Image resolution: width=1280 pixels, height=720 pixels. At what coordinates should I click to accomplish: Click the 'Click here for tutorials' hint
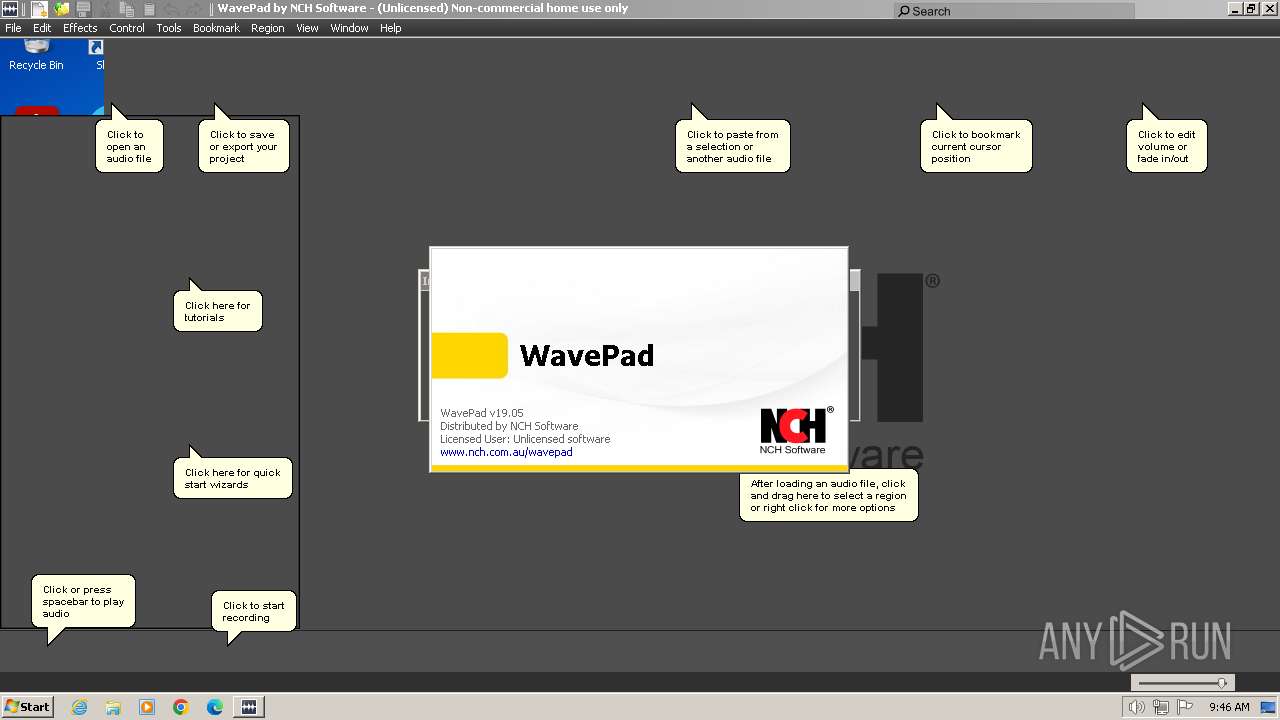pos(218,311)
